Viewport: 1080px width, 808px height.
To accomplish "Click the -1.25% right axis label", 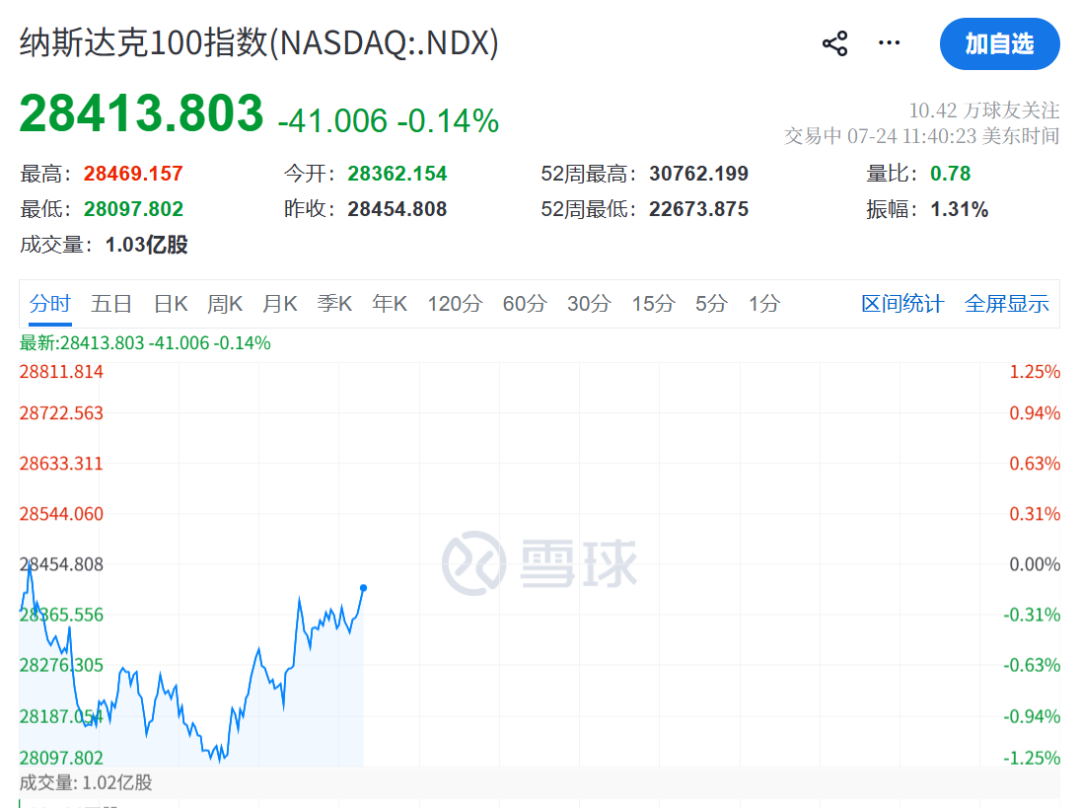I will pyautogui.click(x=1031, y=758).
